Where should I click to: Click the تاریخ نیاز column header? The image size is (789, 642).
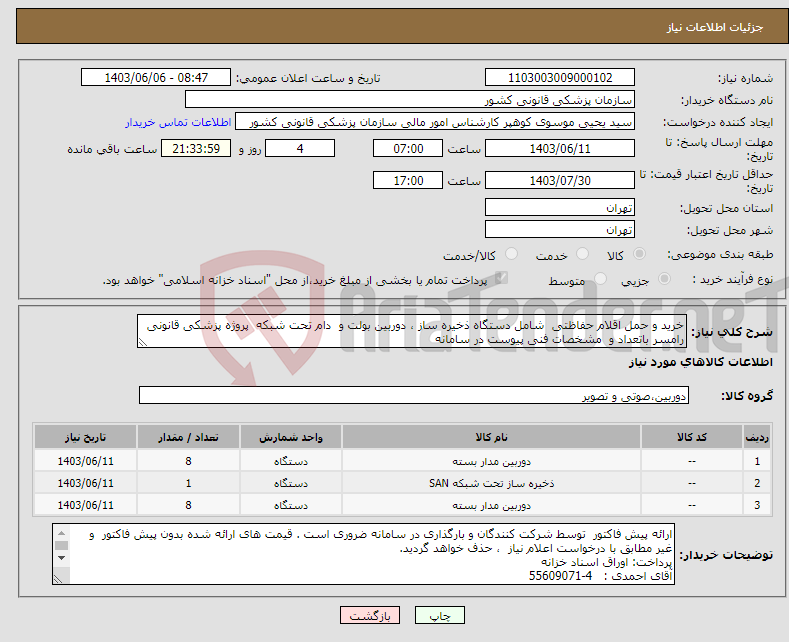pos(86,437)
